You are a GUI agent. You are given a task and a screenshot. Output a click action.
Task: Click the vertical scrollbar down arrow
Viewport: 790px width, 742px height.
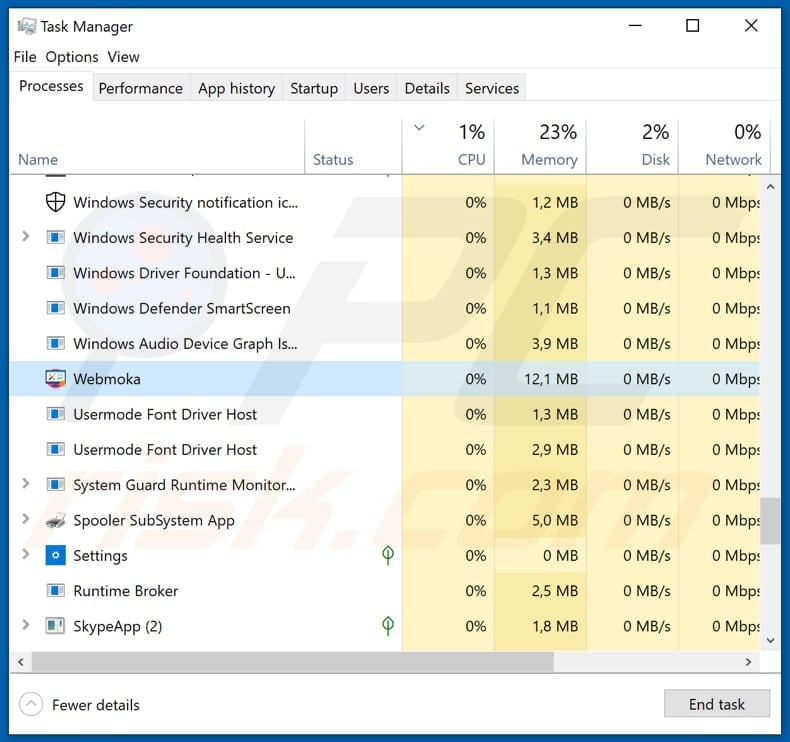click(770, 641)
